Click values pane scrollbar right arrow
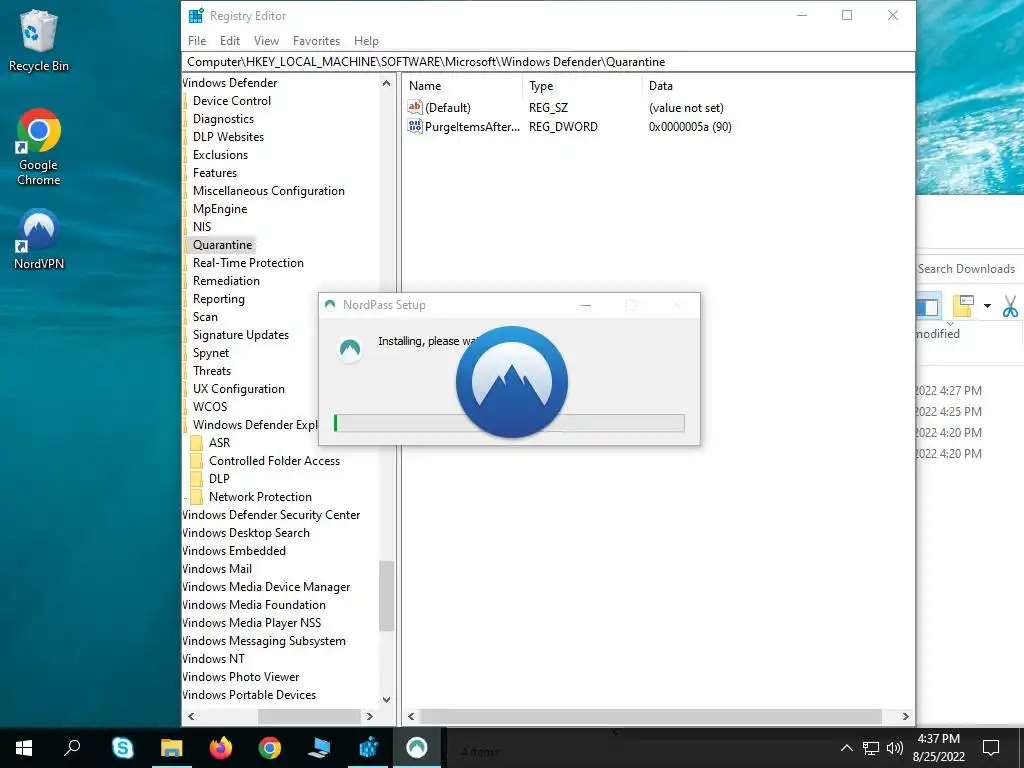The image size is (1024, 768). [x=905, y=716]
